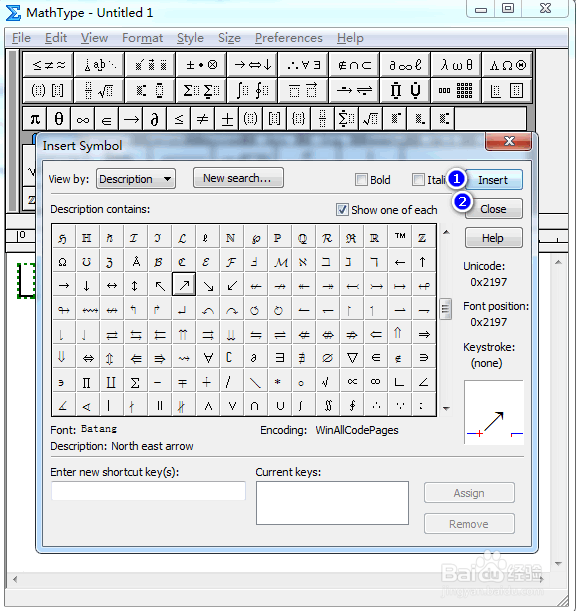Open the Edit menu
This screenshot has height=611, width=576.
coord(56,38)
